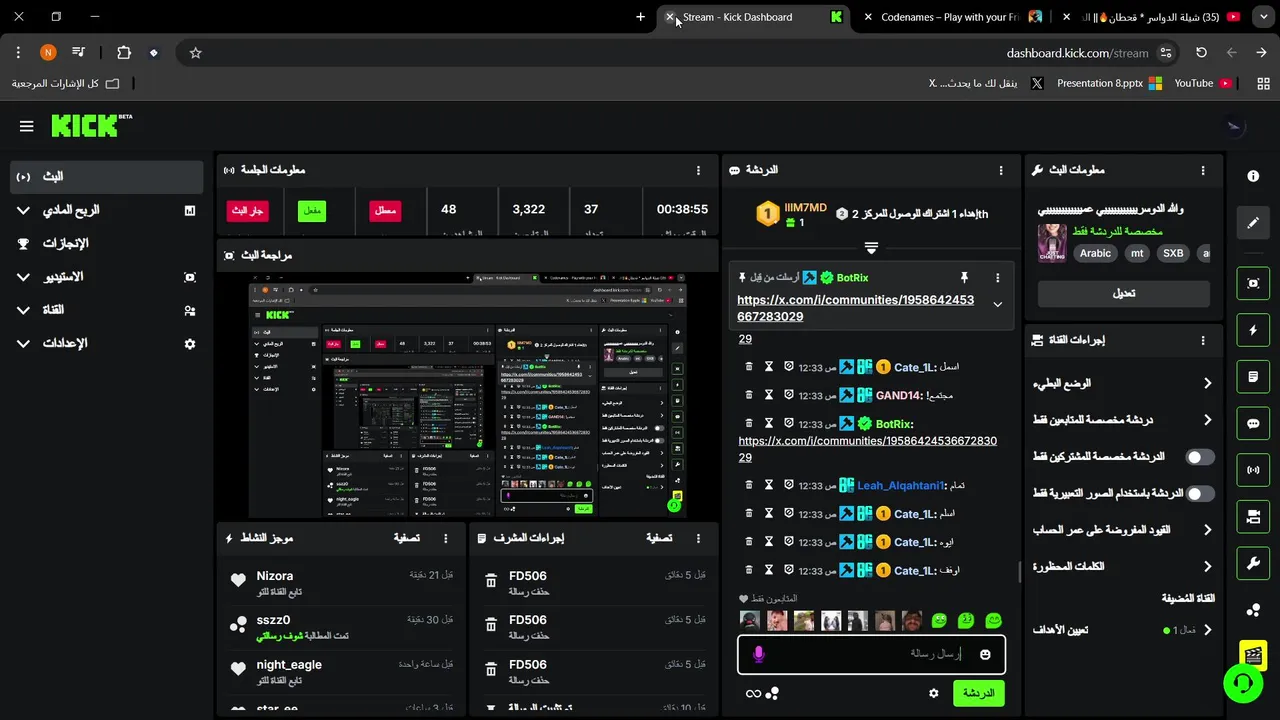Click the microphone icon in the chat input
This screenshot has height=720, width=1280.
point(758,654)
